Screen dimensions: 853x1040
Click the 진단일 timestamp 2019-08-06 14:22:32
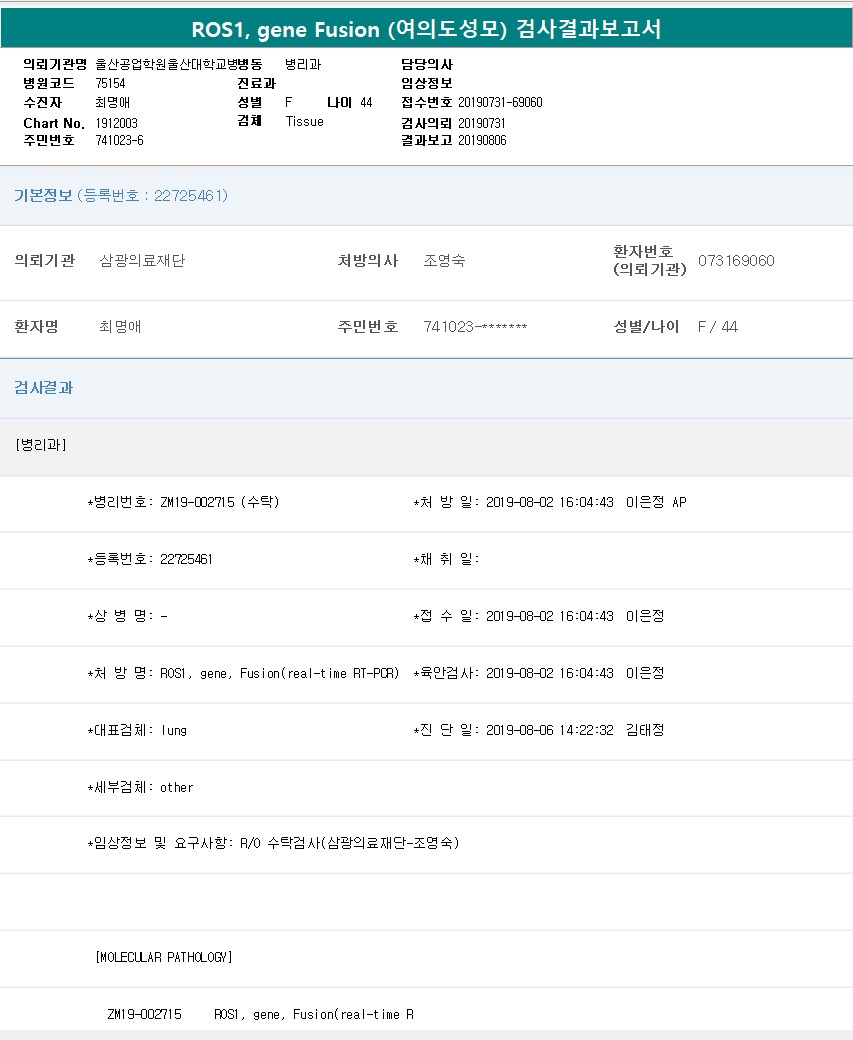[x=549, y=730]
